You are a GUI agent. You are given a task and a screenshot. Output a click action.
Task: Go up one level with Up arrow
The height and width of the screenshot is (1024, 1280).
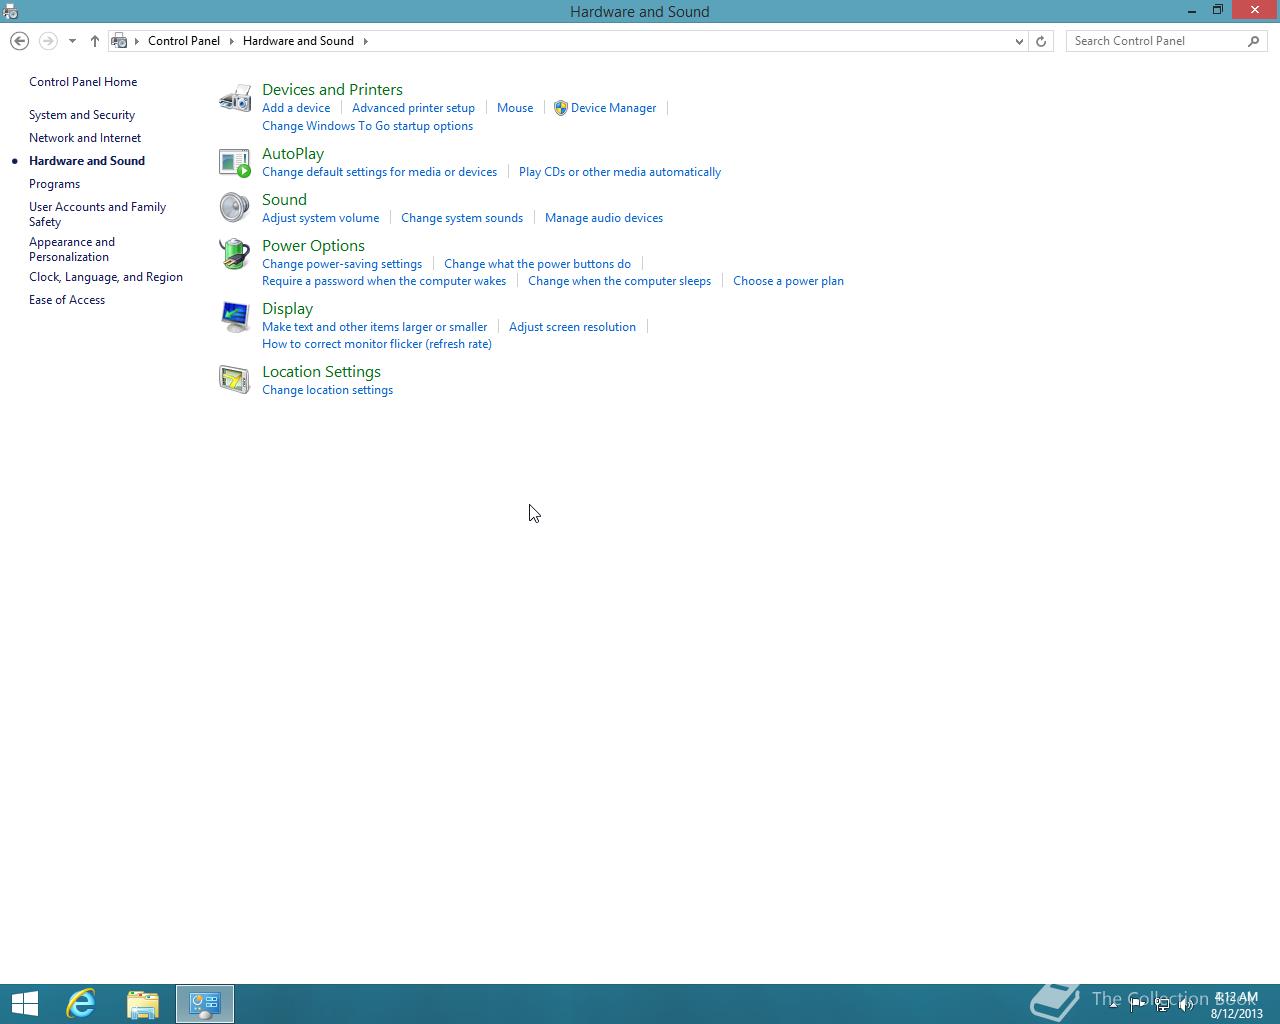pos(95,41)
